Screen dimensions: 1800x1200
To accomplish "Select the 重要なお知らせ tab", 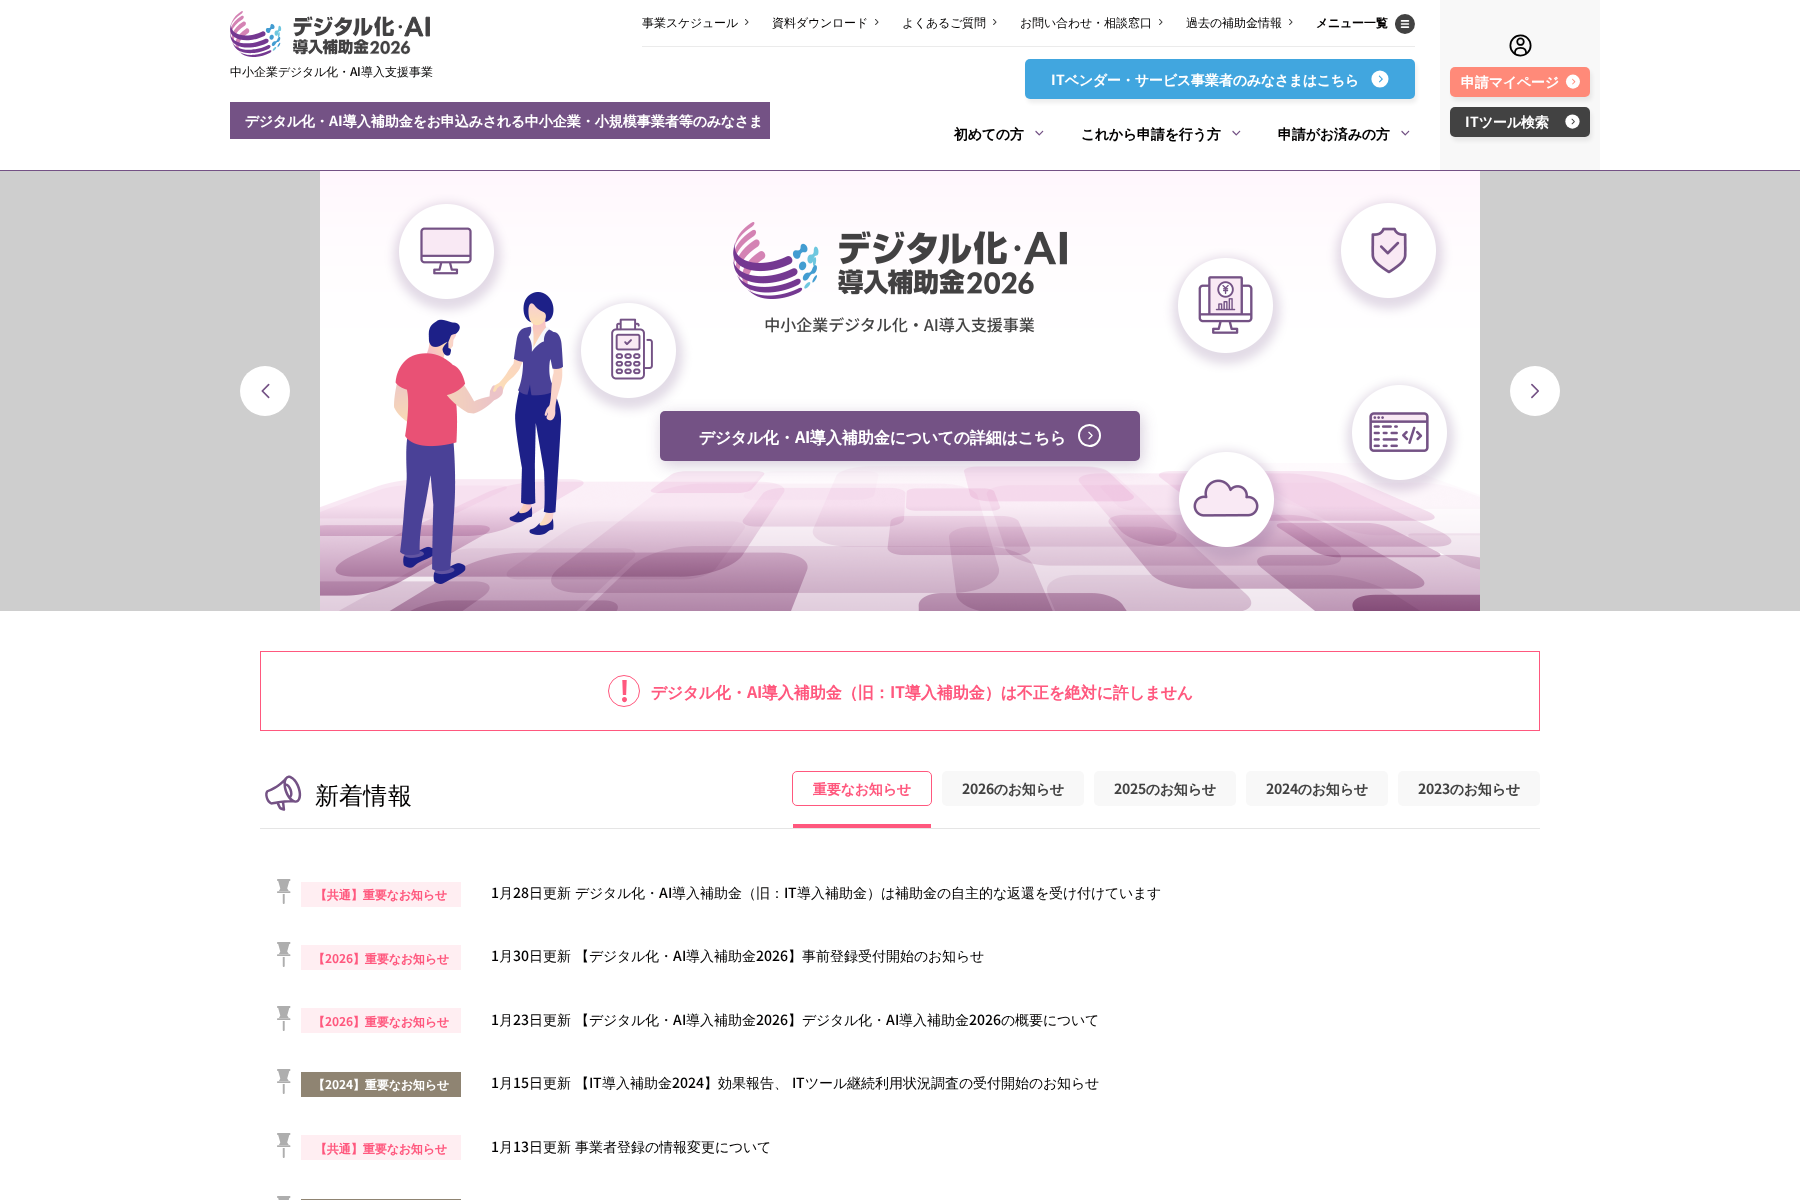I will click(x=861, y=789).
